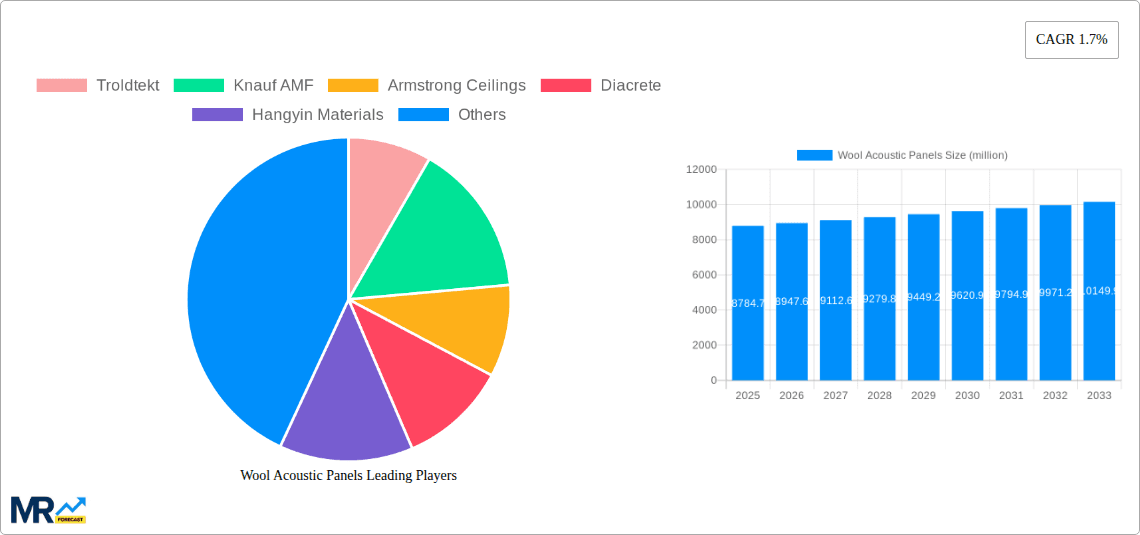Click the 2029 bar in the chart
The width and height of the screenshot is (1140, 535).
(x=923, y=297)
